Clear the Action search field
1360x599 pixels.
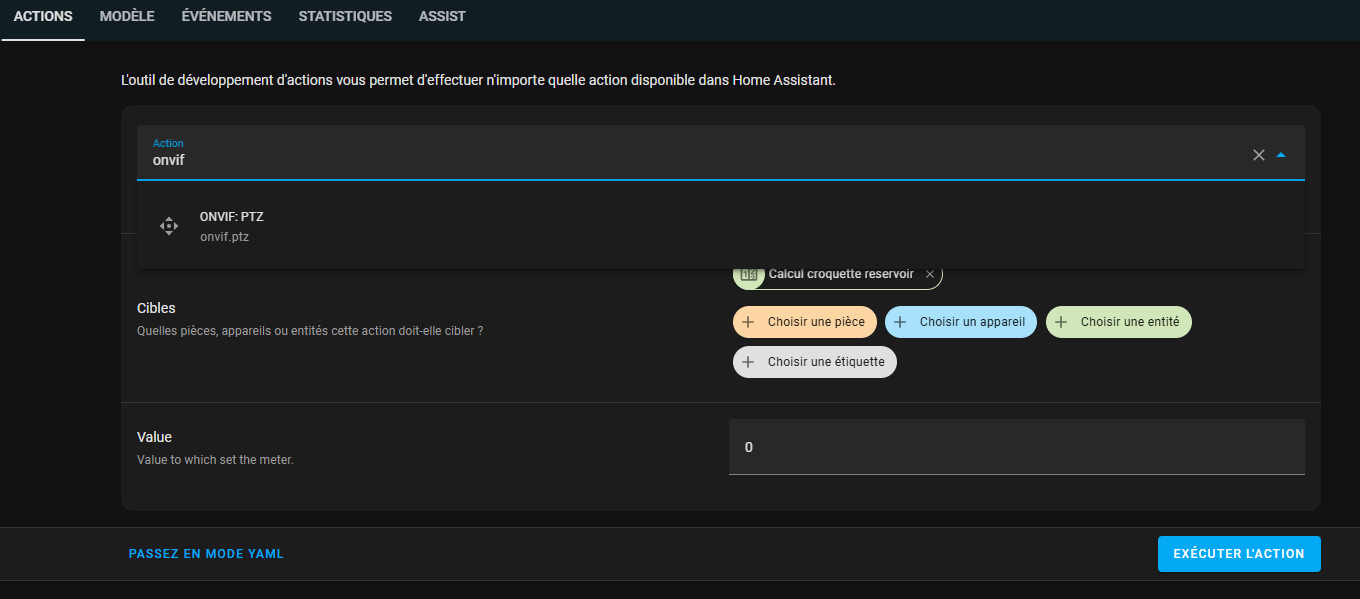tap(1259, 155)
